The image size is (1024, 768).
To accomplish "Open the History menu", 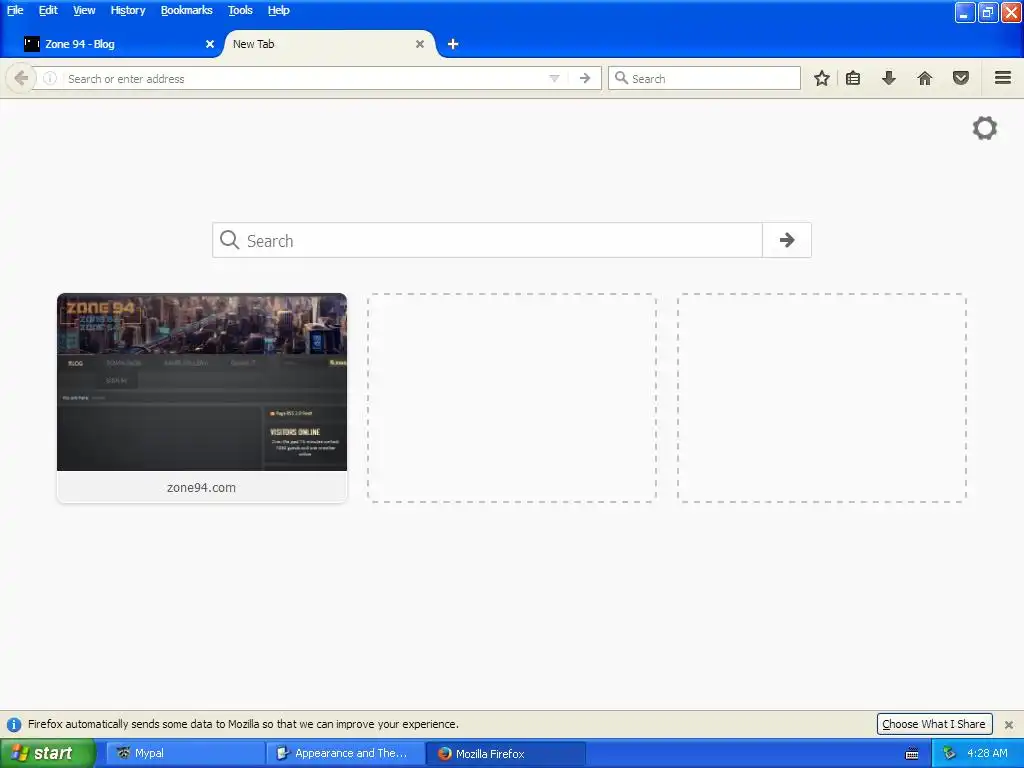I will [127, 10].
